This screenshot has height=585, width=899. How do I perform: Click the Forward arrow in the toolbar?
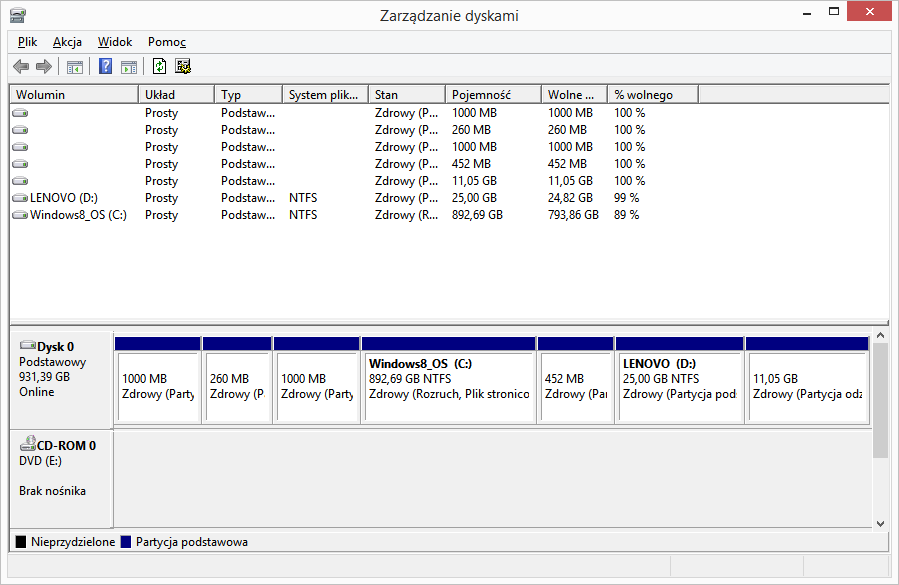click(43, 67)
